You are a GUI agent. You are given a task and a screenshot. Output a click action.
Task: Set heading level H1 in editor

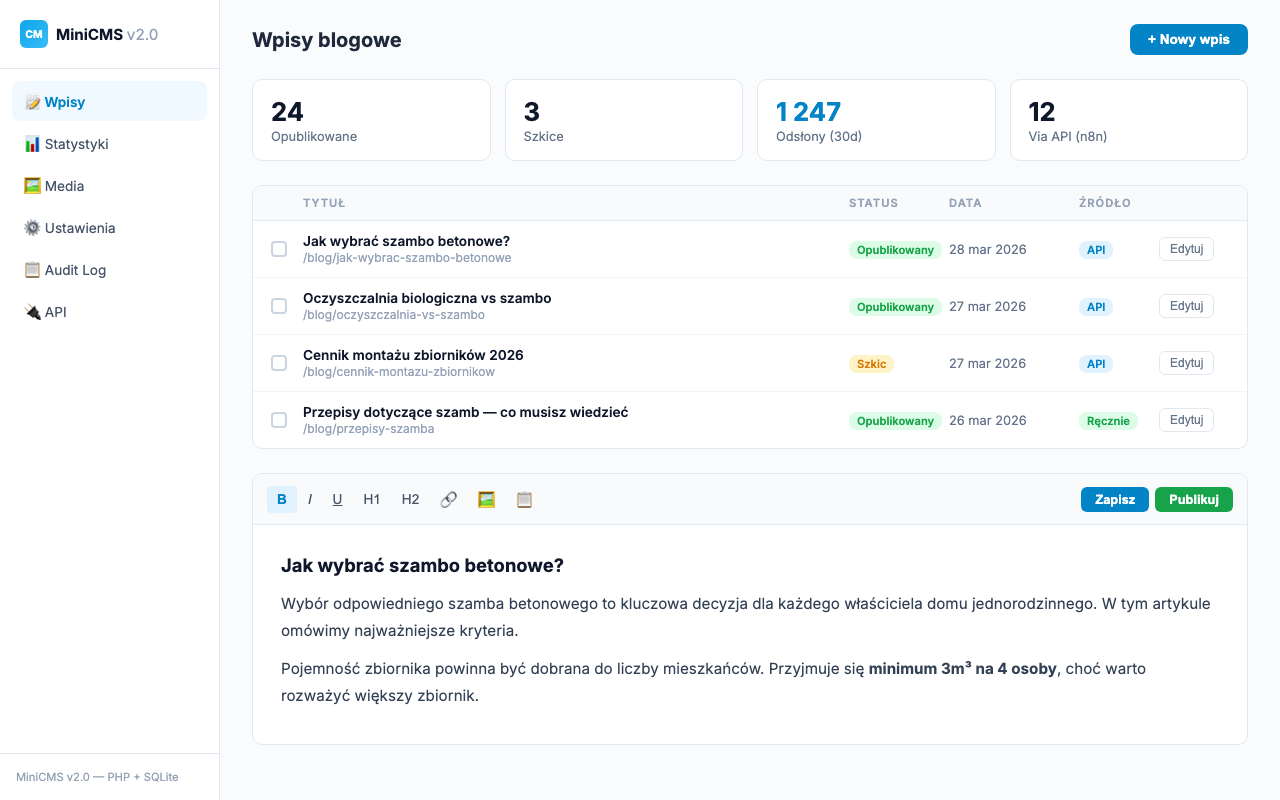point(372,499)
